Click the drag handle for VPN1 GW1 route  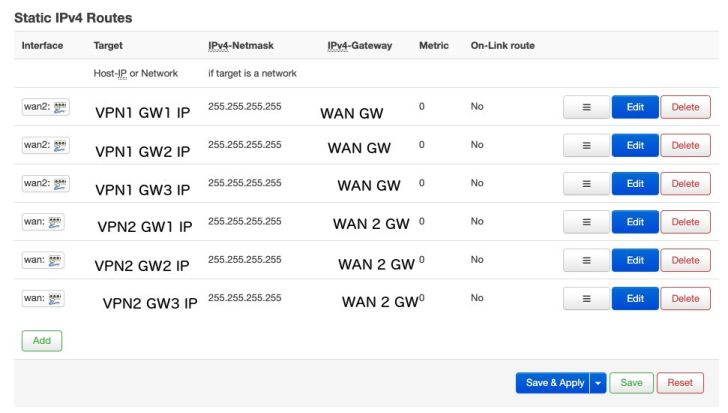[585, 107]
